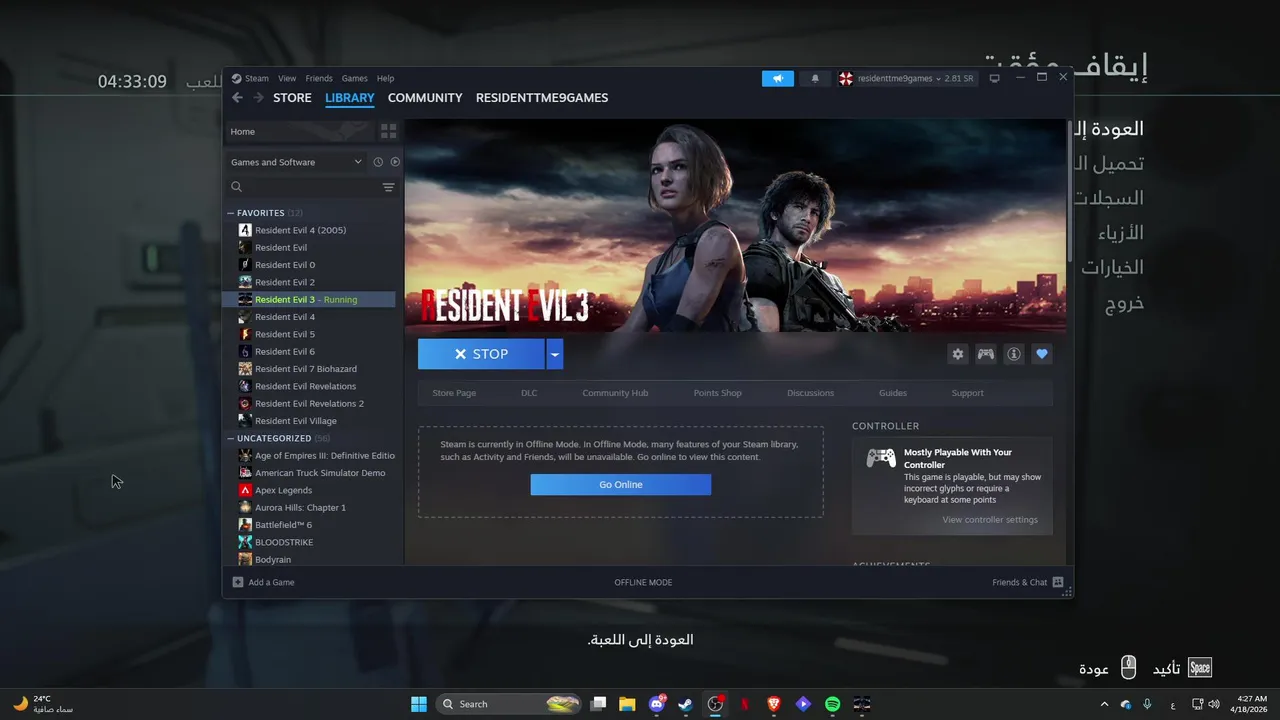This screenshot has width=1280, height=720.
Task: Open the notifications bell
Action: 815,78
